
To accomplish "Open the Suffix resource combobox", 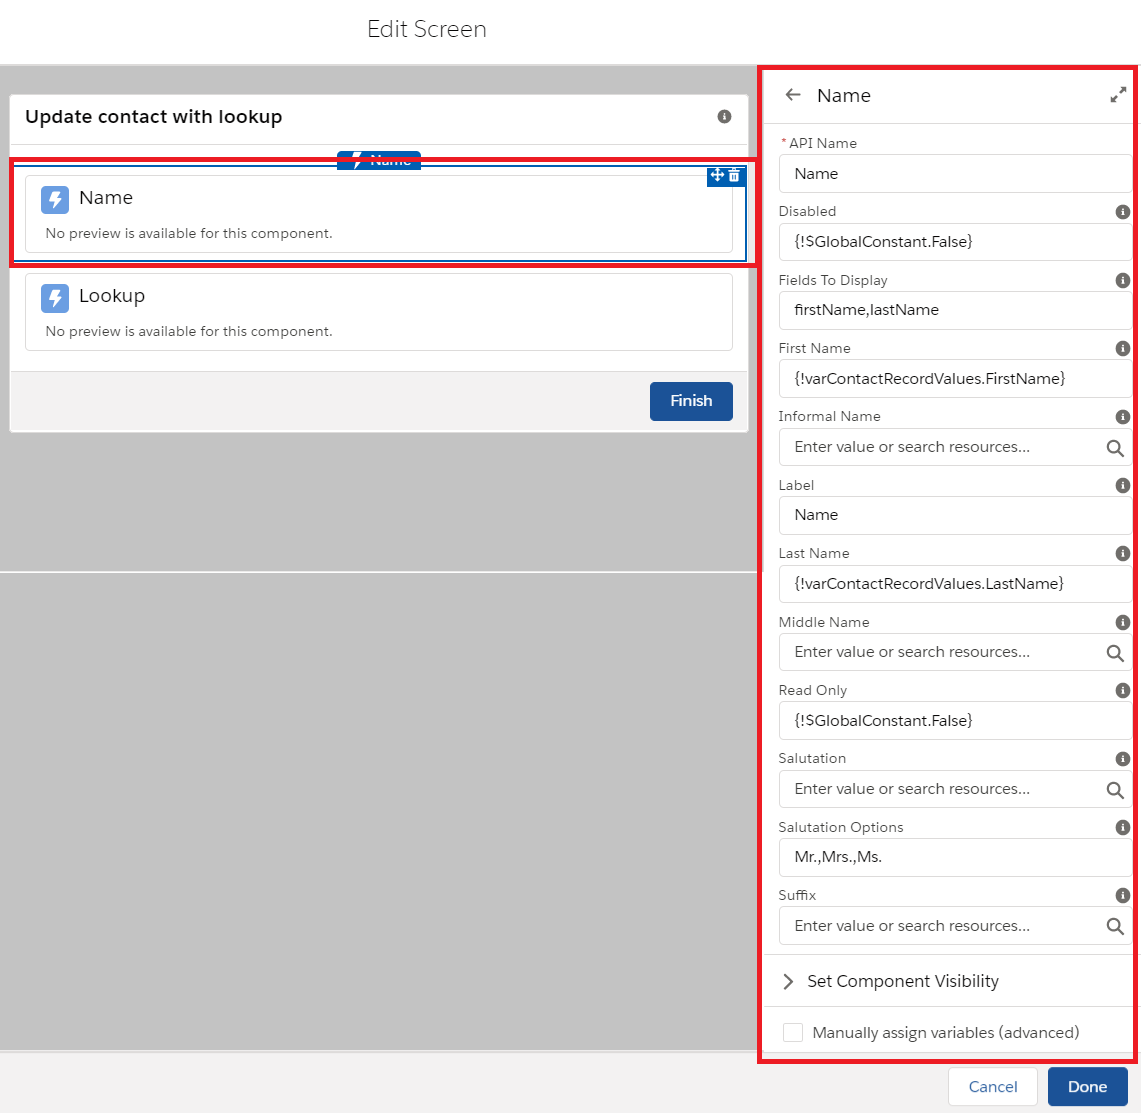I will pyautogui.click(x=955, y=925).
